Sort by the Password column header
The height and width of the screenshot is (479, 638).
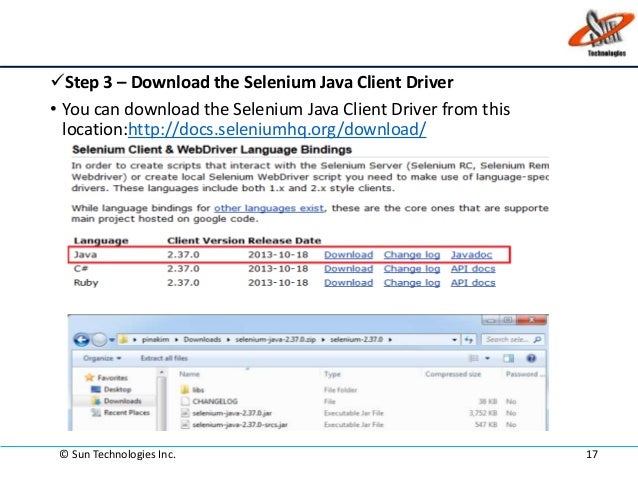pos(523,374)
